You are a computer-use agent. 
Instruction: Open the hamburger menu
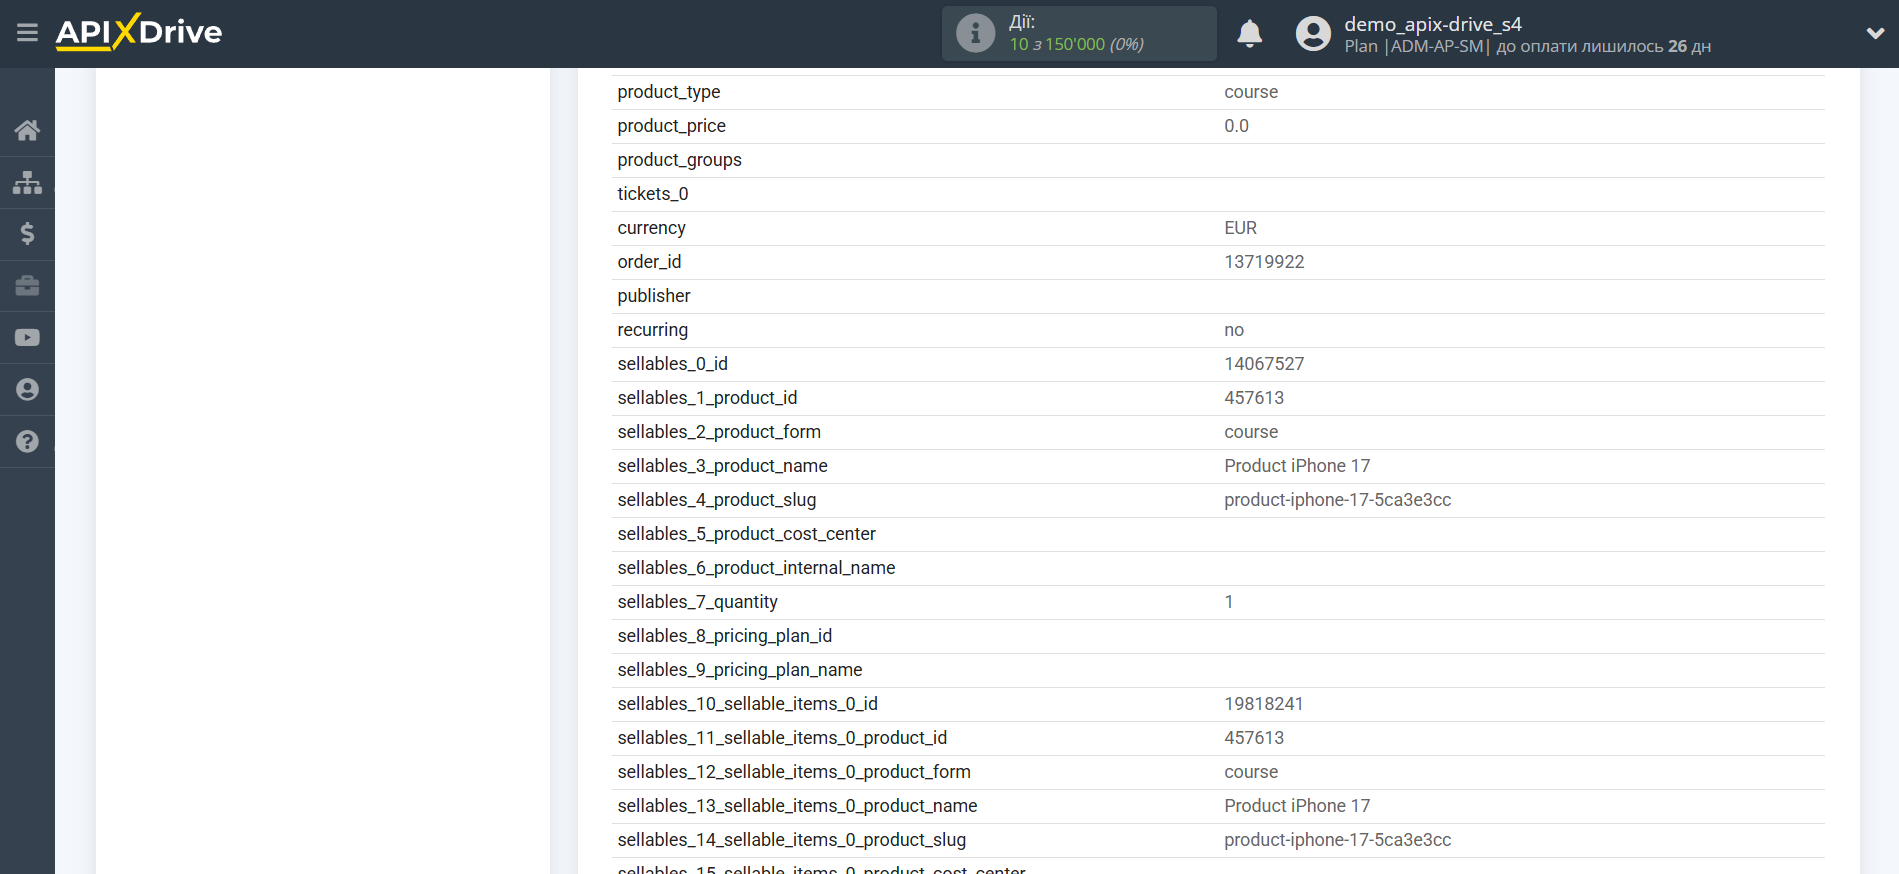tap(27, 33)
